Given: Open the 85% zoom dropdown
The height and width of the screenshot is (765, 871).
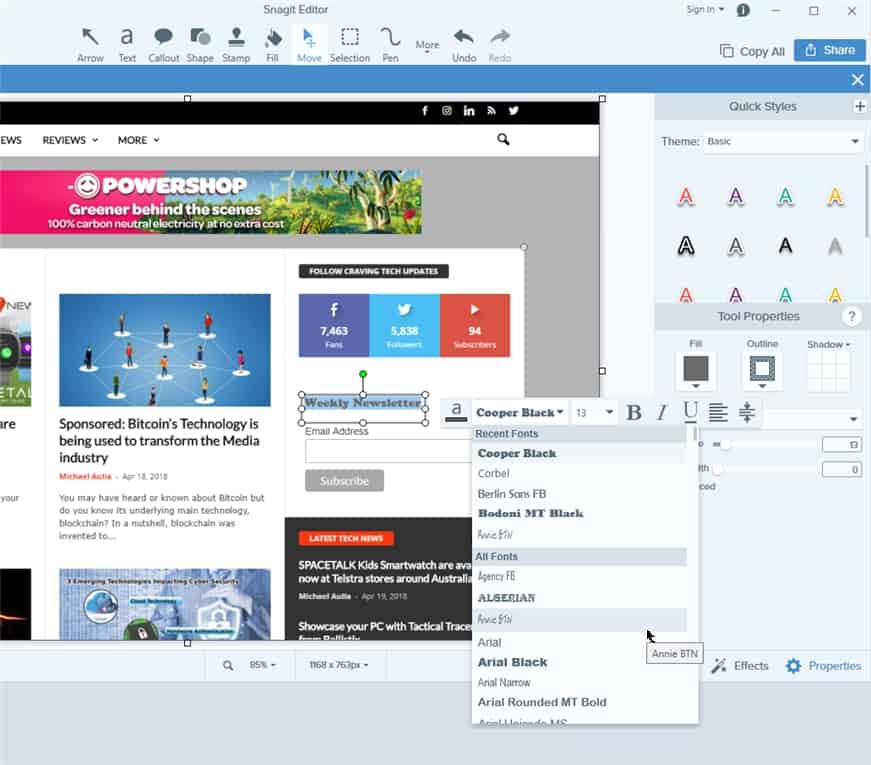Looking at the screenshot, I should point(262,665).
